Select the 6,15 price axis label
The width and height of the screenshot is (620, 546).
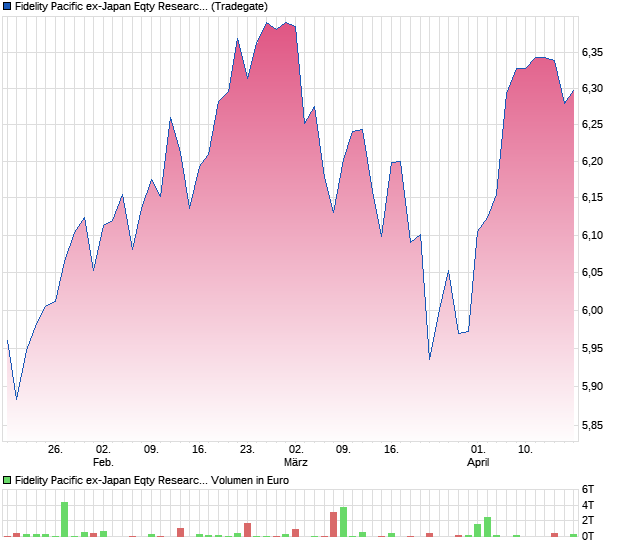pyautogui.click(x=592, y=197)
